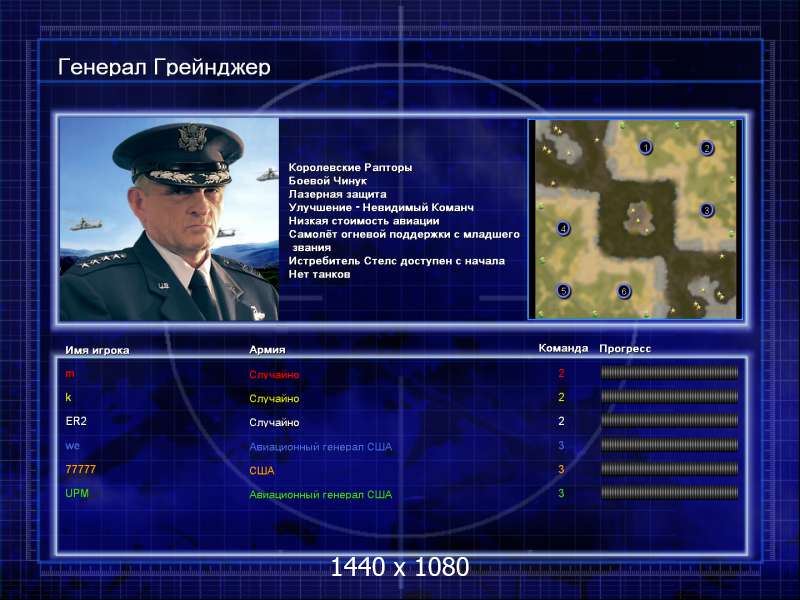This screenshot has width=800, height=600.
Task: Click player name ER2
Action: click(76, 421)
